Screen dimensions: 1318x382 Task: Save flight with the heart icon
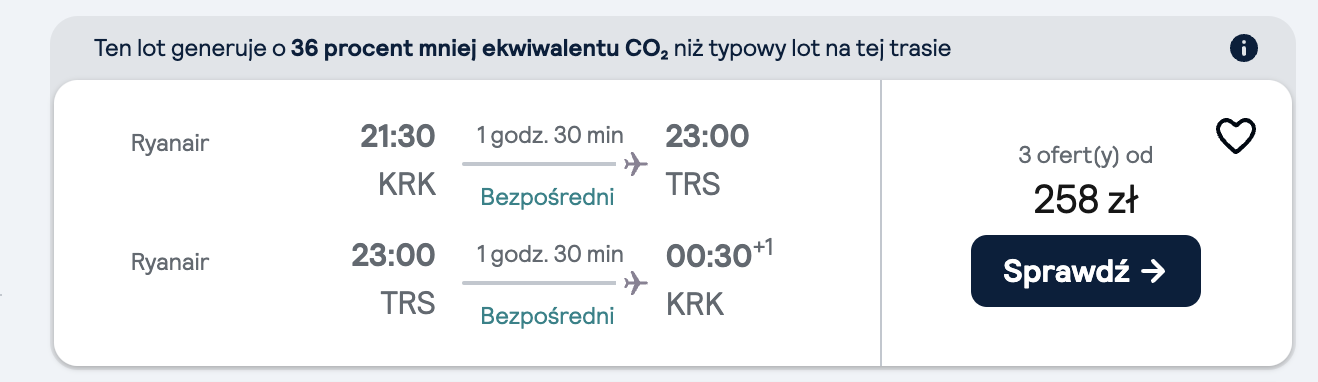1236,137
